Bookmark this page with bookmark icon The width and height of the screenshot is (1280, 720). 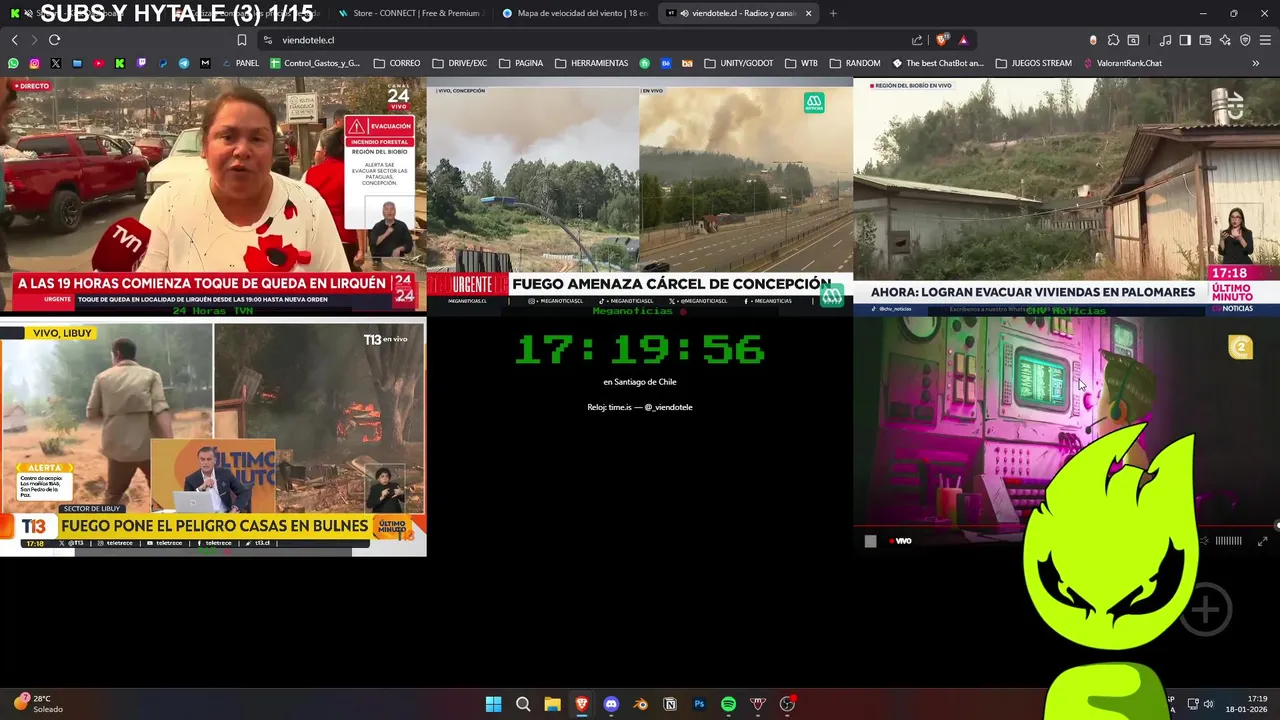pos(241,40)
